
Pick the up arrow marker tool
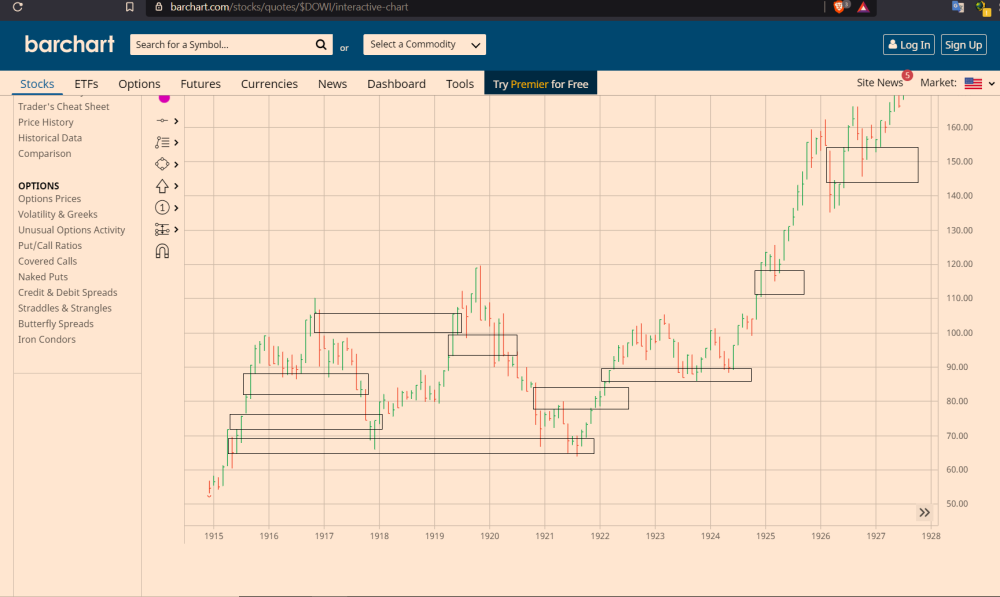point(162,186)
